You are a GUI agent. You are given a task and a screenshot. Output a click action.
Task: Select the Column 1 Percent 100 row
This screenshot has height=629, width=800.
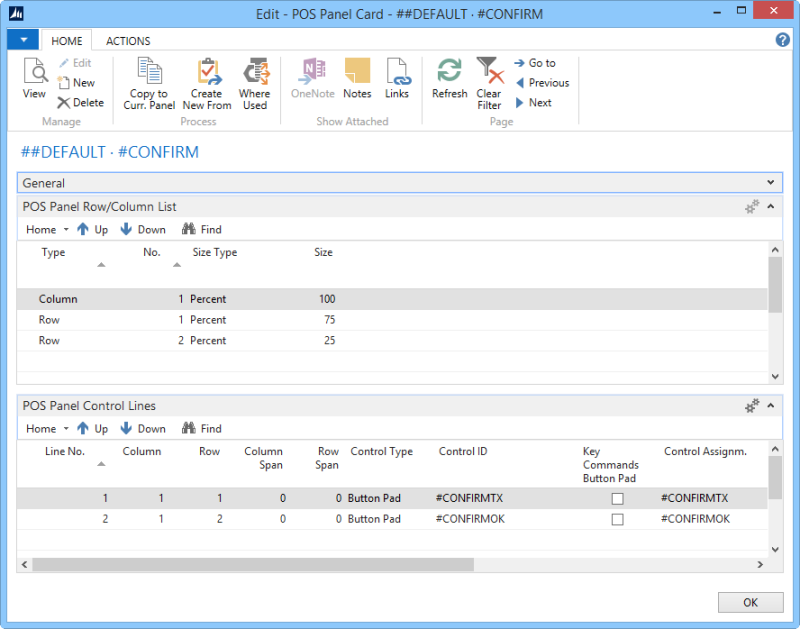[x=392, y=299]
